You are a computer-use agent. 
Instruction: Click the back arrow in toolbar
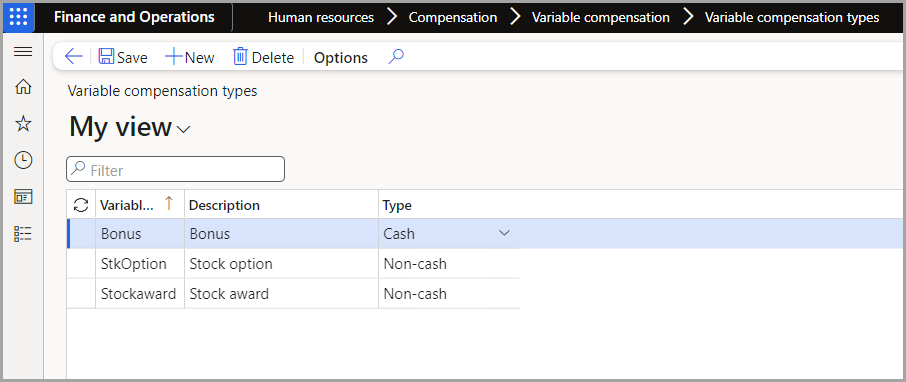click(x=73, y=57)
